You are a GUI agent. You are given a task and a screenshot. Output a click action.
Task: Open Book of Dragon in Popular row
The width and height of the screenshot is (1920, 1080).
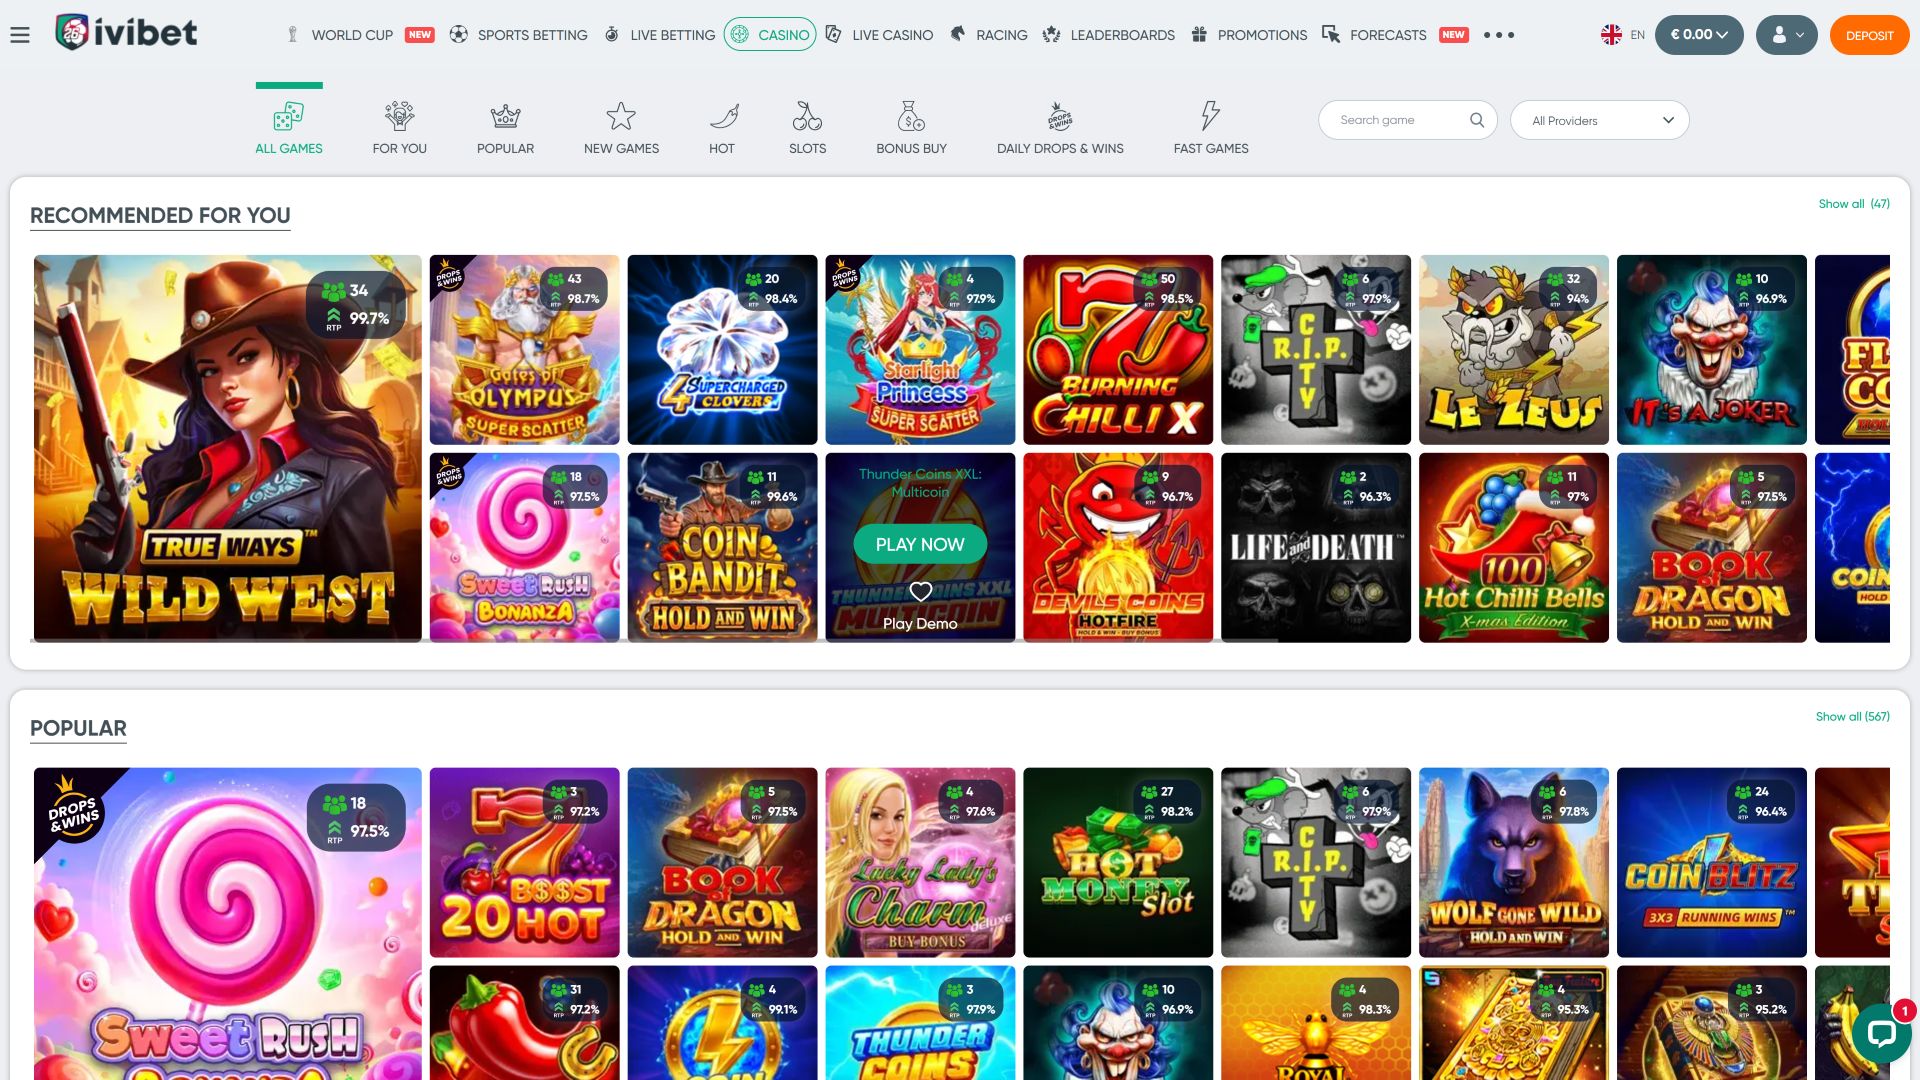[722, 863]
